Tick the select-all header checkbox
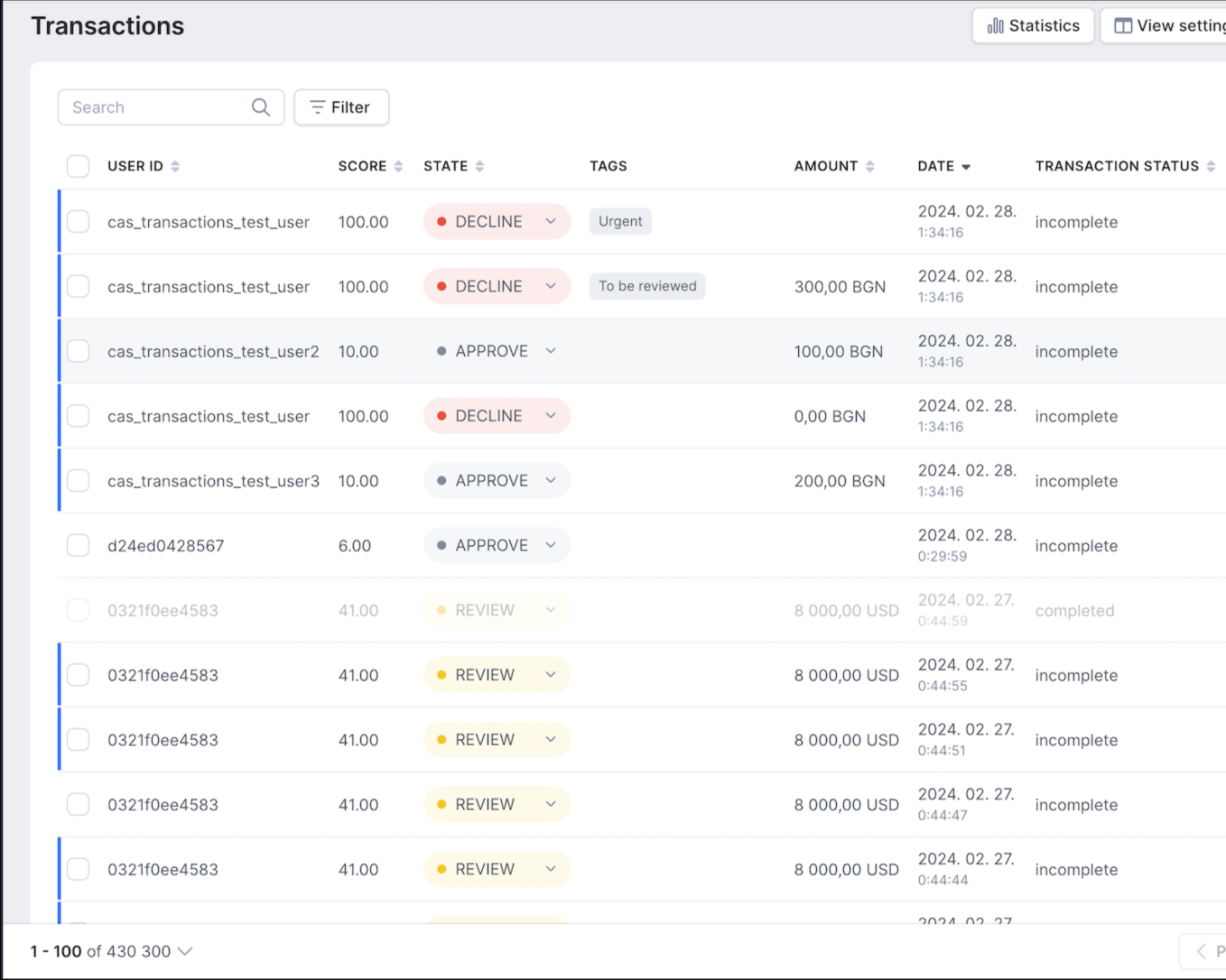Viewport: 1226px width, 980px height. tap(78, 166)
